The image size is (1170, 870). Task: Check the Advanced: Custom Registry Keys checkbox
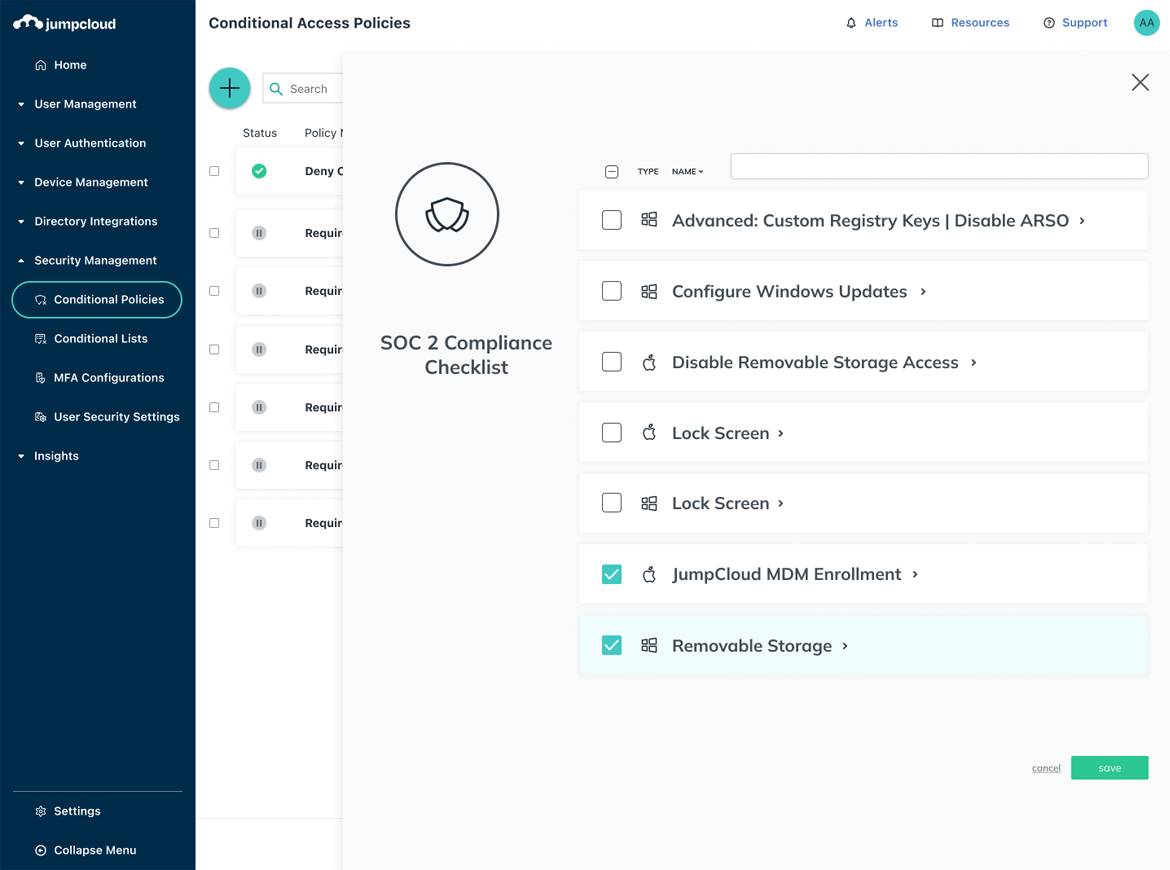612,220
